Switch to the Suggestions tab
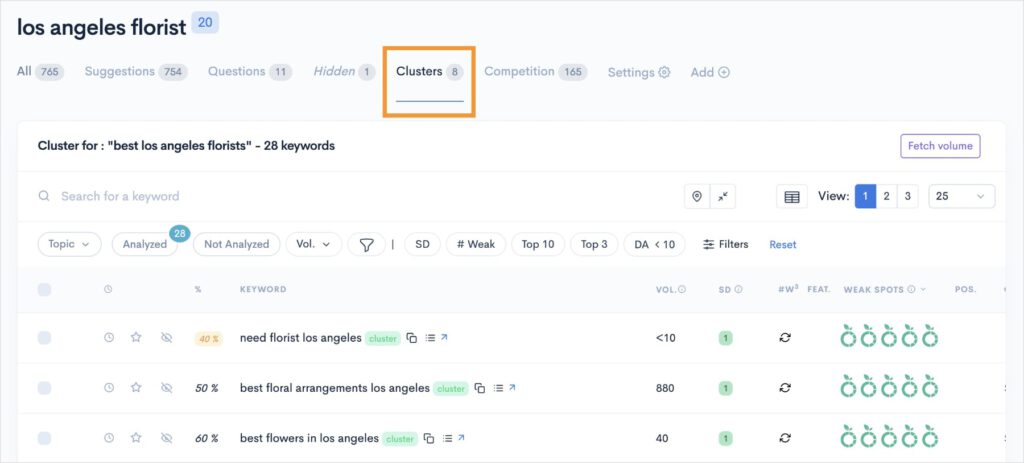Image resolution: width=1024 pixels, height=463 pixels. click(136, 72)
